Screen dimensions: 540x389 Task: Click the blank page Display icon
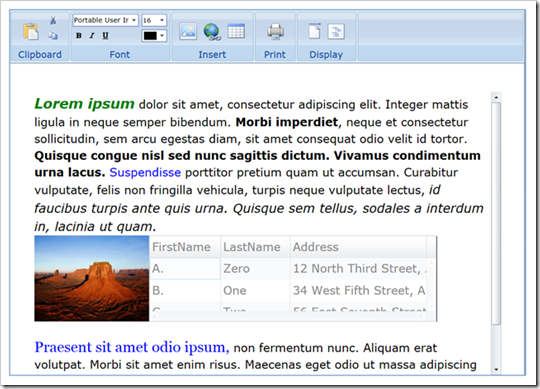pos(314,31)
